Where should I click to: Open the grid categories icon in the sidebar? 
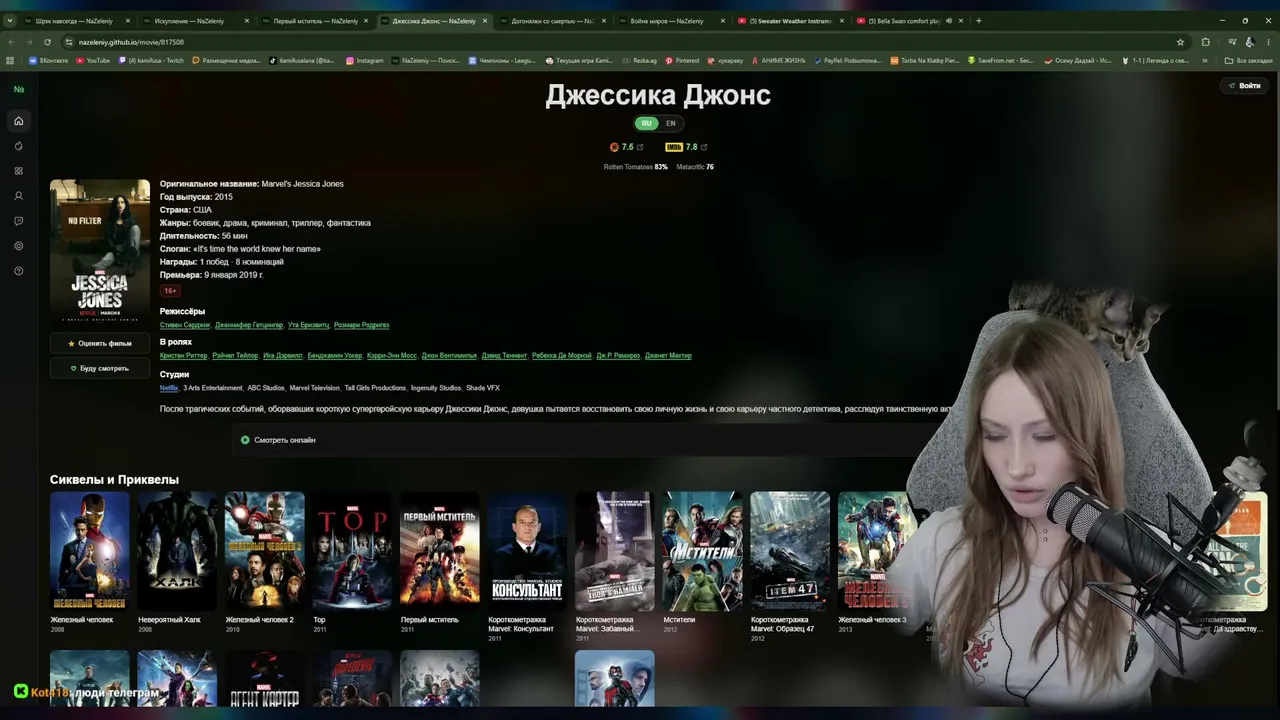(18, 171)
